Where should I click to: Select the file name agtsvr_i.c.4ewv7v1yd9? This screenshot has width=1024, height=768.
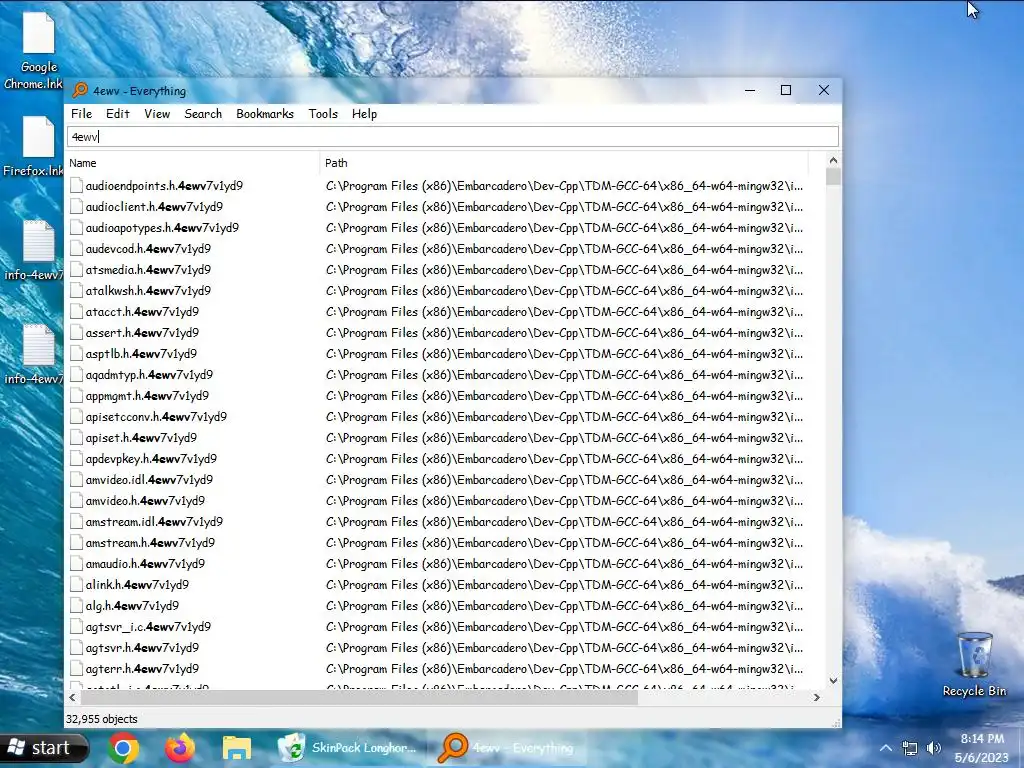click(x=148, y=627)
